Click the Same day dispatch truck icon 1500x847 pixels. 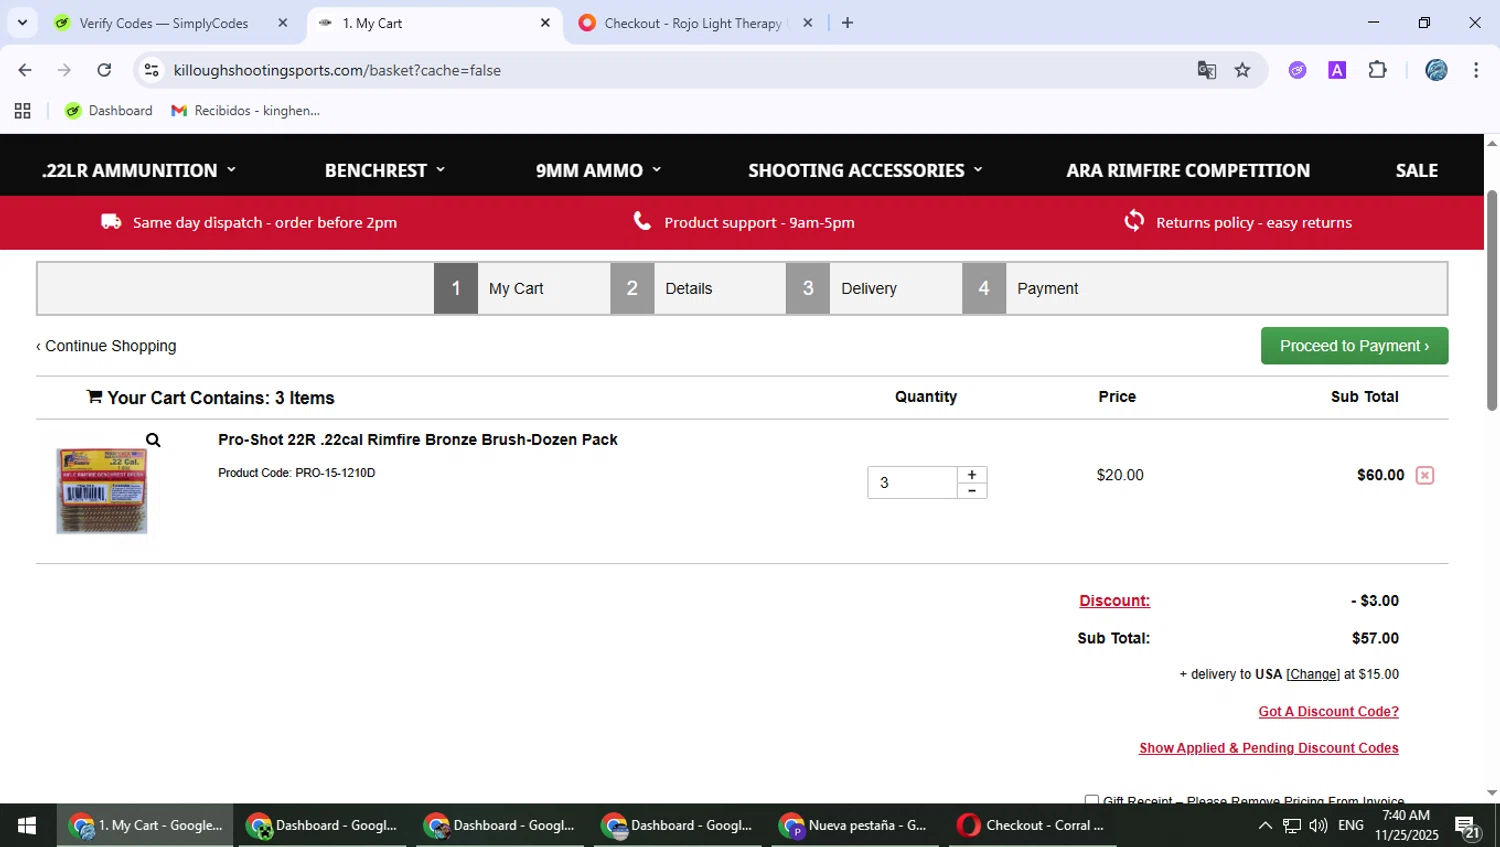click(x=111, y=222)
